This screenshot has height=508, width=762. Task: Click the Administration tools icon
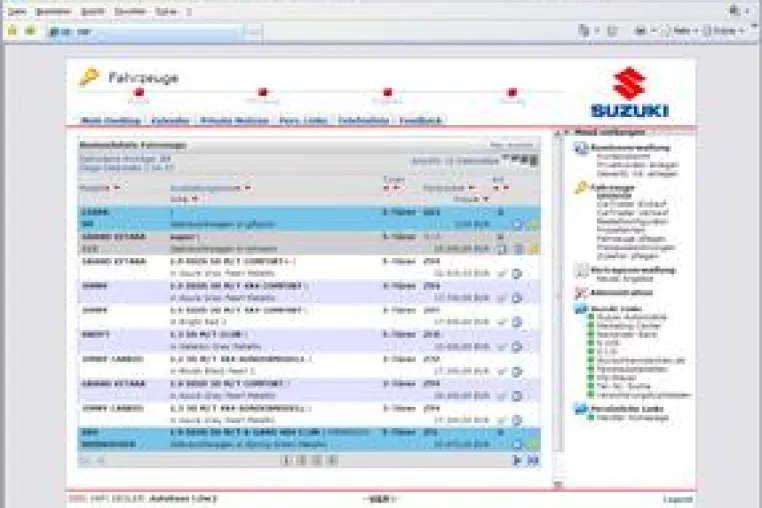[581, 293]
